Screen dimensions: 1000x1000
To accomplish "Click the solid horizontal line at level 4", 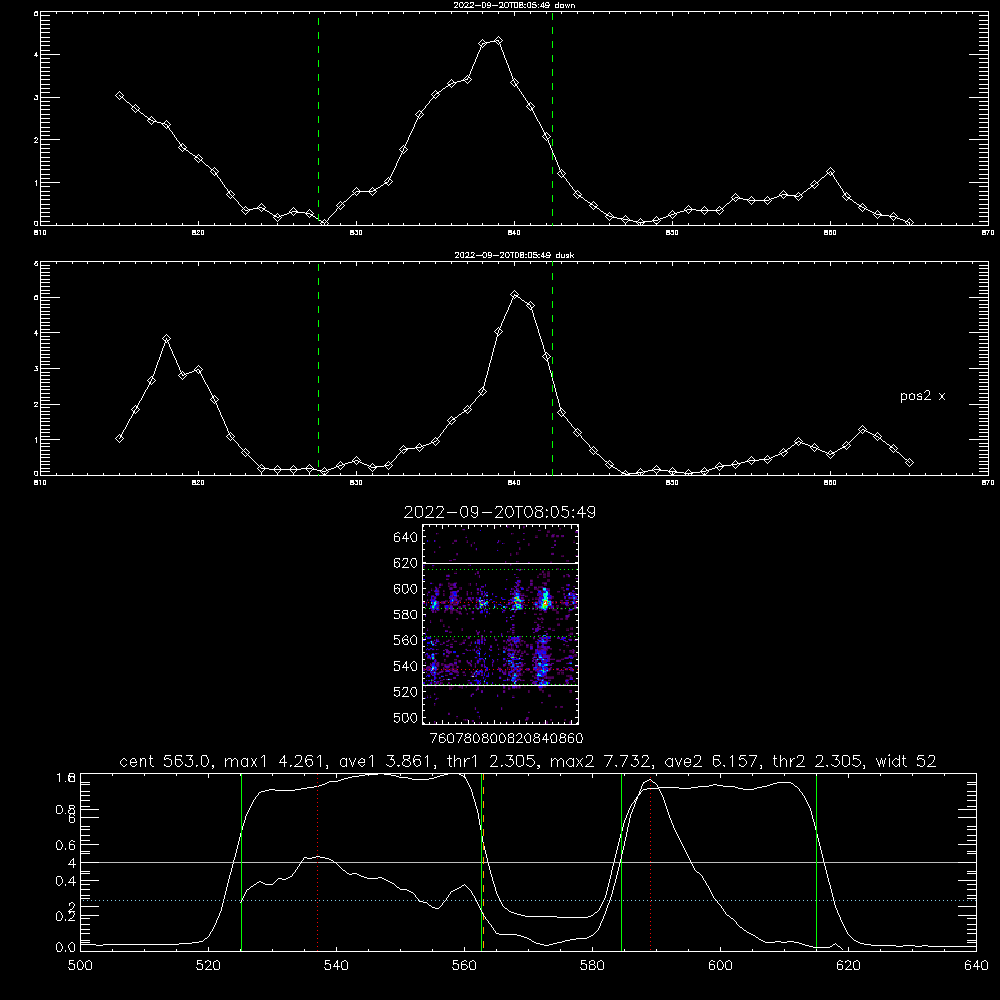I will point(528,862).
